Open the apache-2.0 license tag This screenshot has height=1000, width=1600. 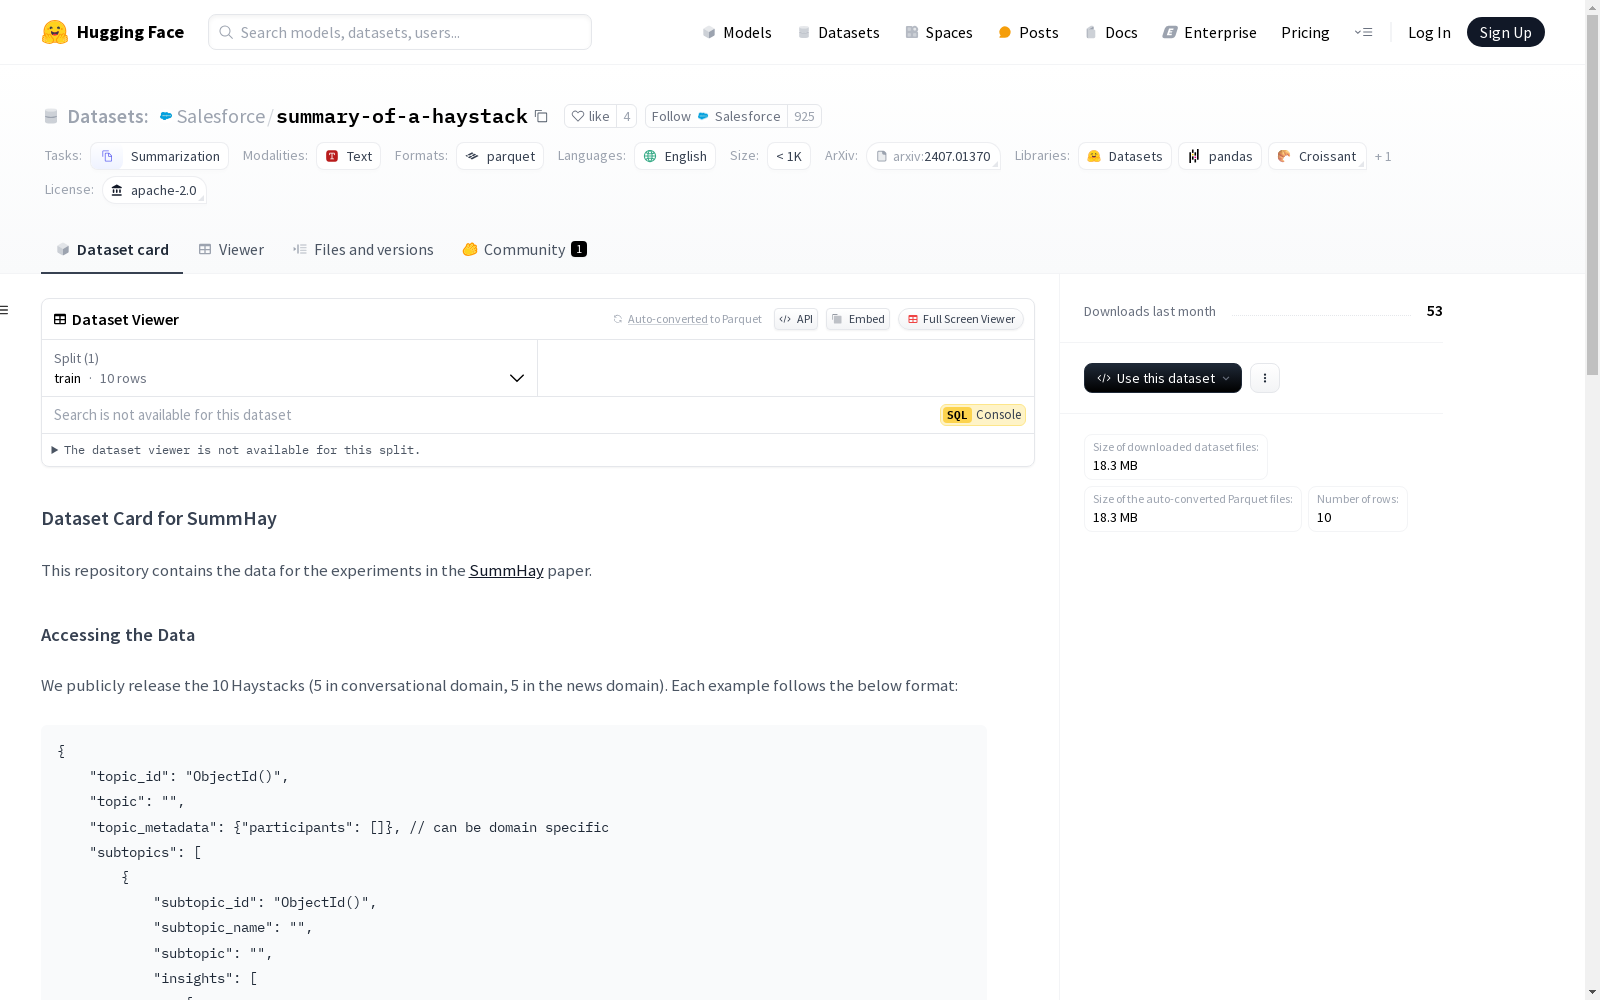click(154, 190)
